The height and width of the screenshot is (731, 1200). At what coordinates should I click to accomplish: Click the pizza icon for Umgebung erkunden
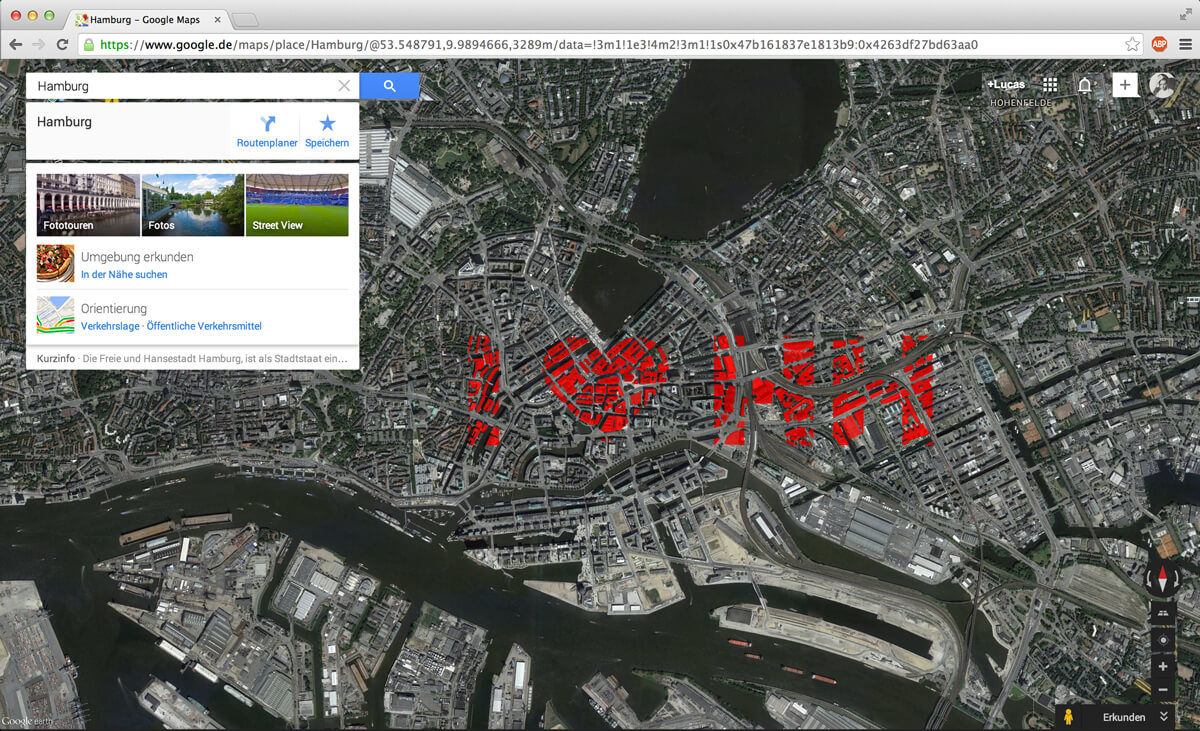(x=56, y=264)
